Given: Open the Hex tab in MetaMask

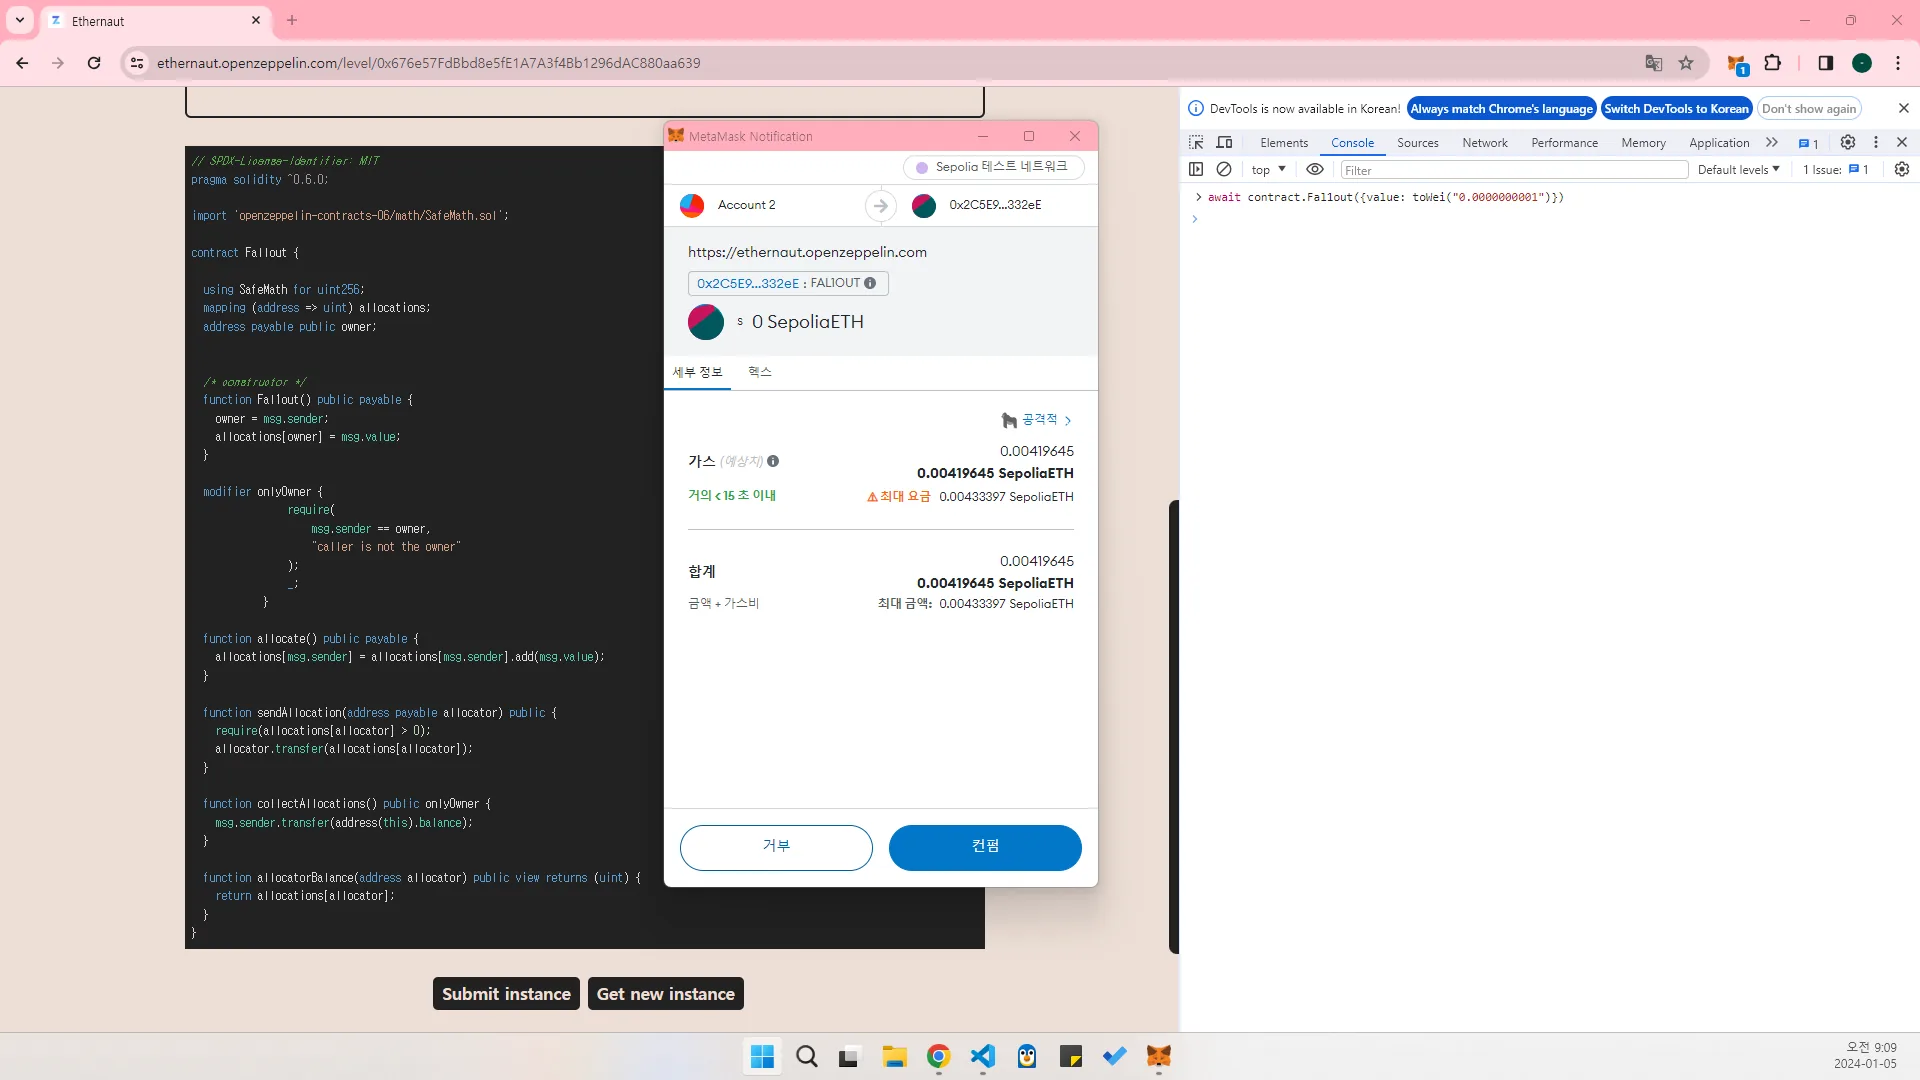Looking at the screenshot, I should (x=760, y=372).
